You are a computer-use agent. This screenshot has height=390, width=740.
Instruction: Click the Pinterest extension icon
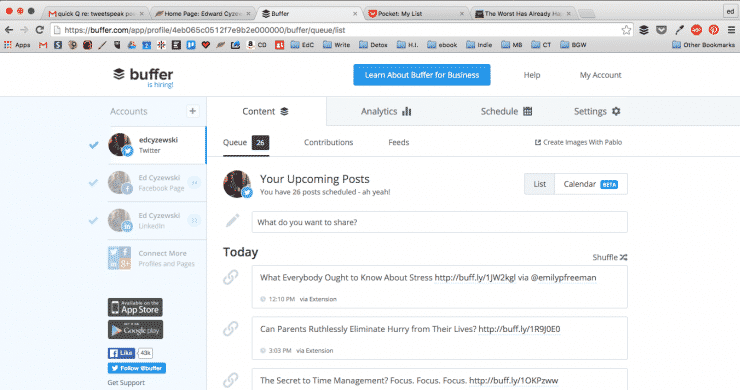(x=714, y=30)
